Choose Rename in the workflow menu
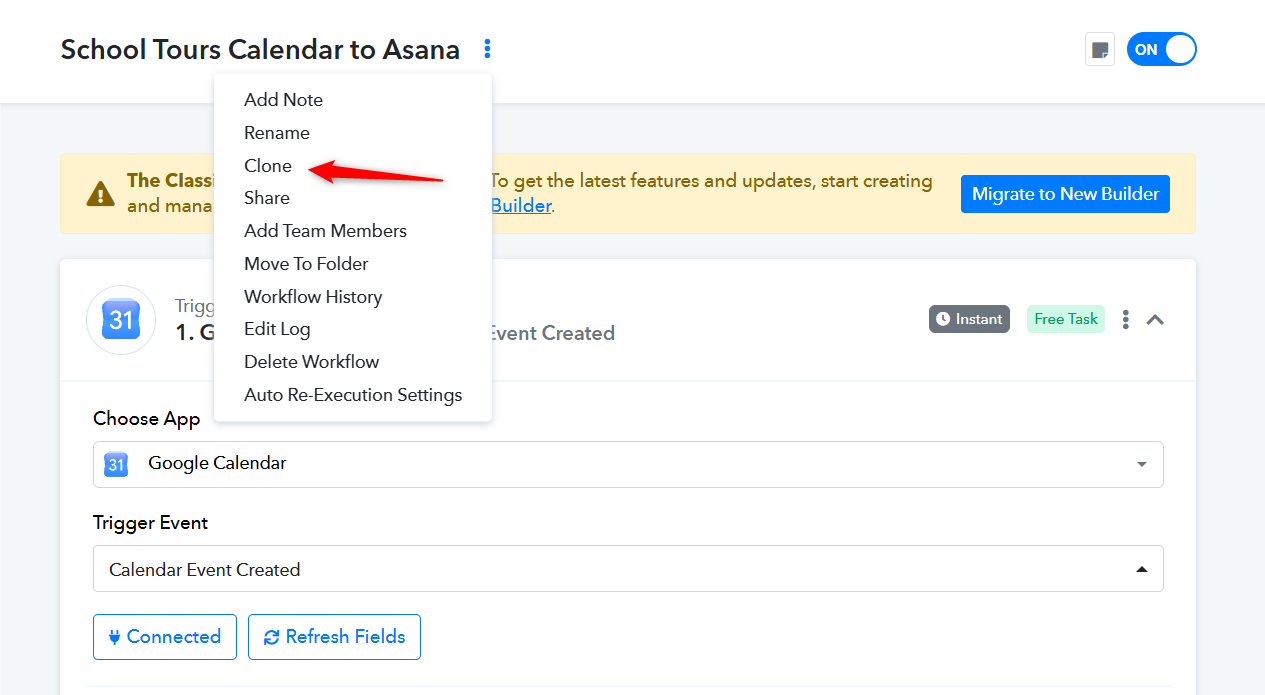Screen dimensions: 1265x695 [277, 133]
